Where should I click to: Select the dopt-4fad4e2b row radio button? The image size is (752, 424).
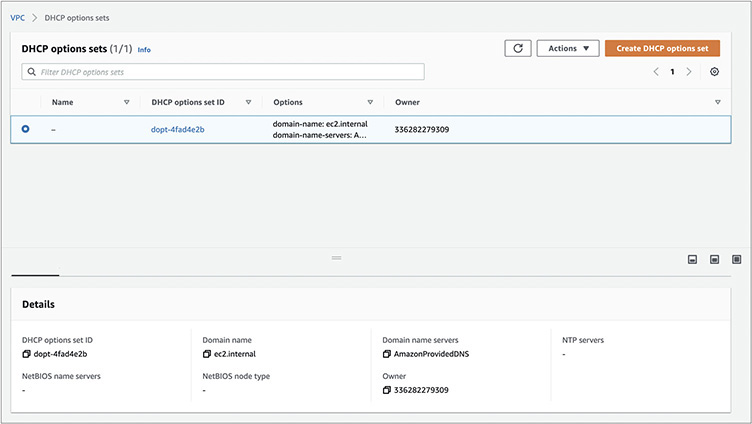click(x=26, y=129)
